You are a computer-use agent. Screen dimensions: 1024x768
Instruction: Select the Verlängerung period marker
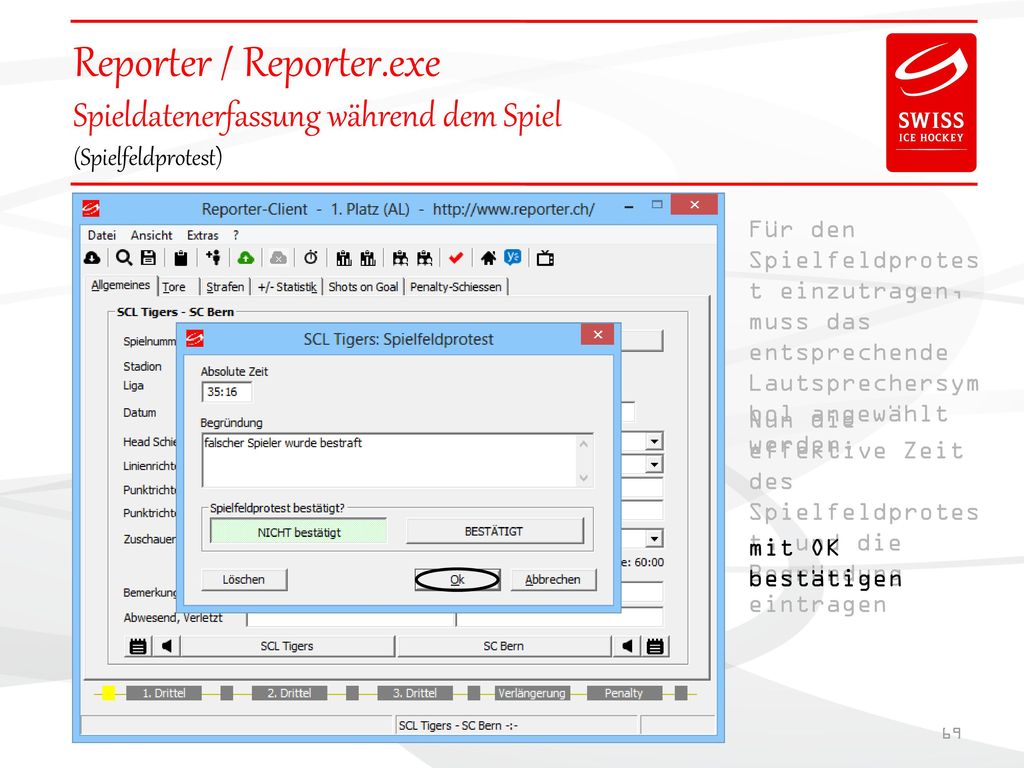tap(532, 693)
